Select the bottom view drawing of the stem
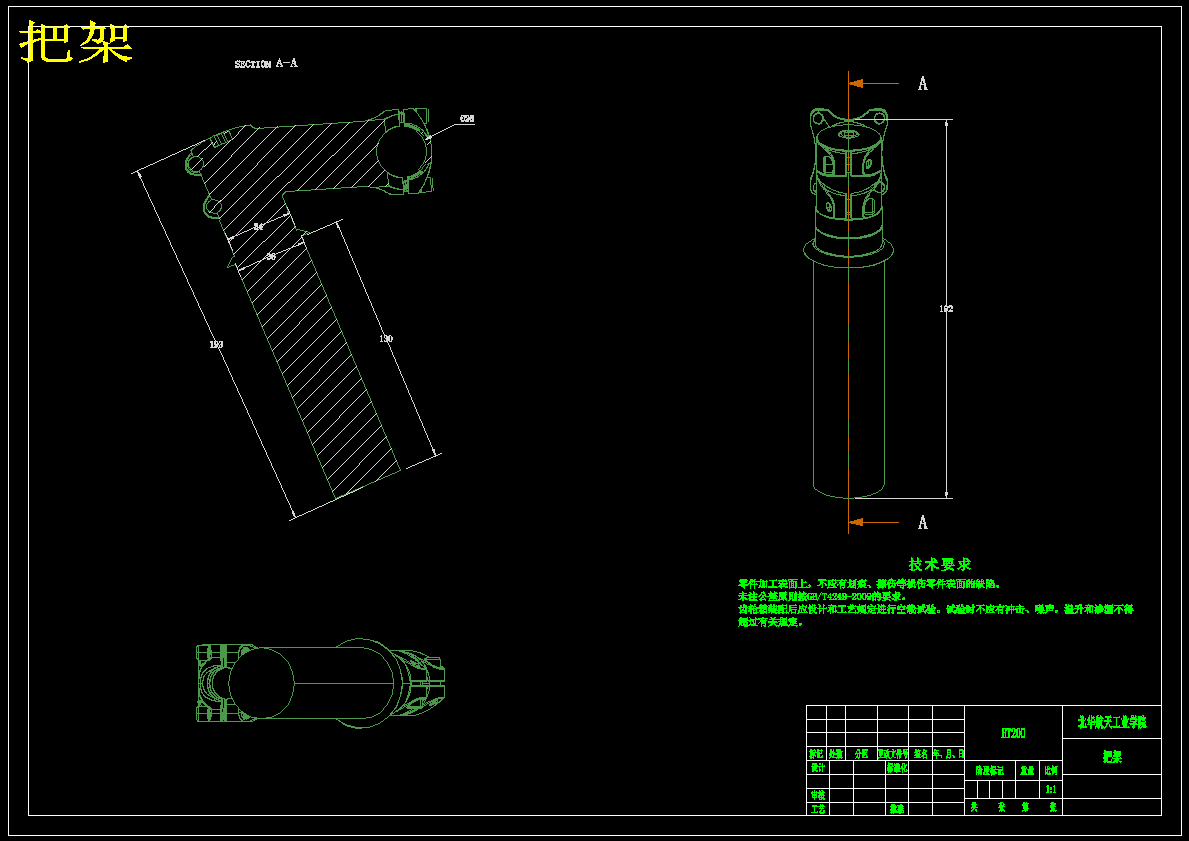Image resolution: width=1189 pixels, height=841 pixels. tap(320, 683)
